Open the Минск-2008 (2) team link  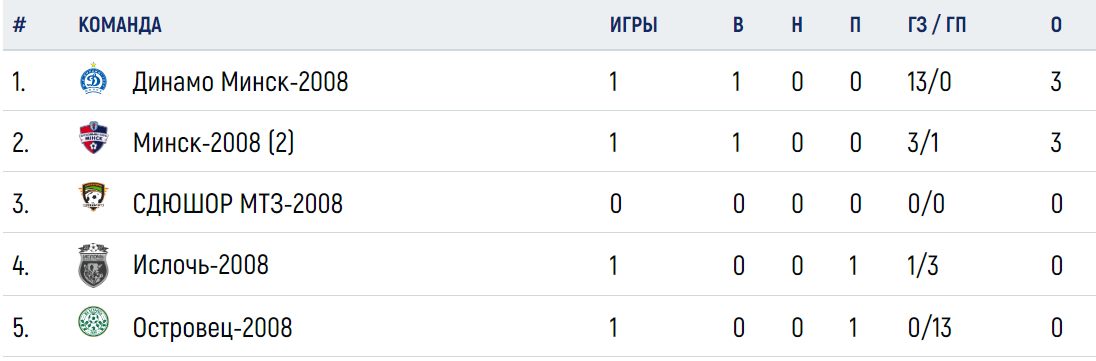coord(213,143)
